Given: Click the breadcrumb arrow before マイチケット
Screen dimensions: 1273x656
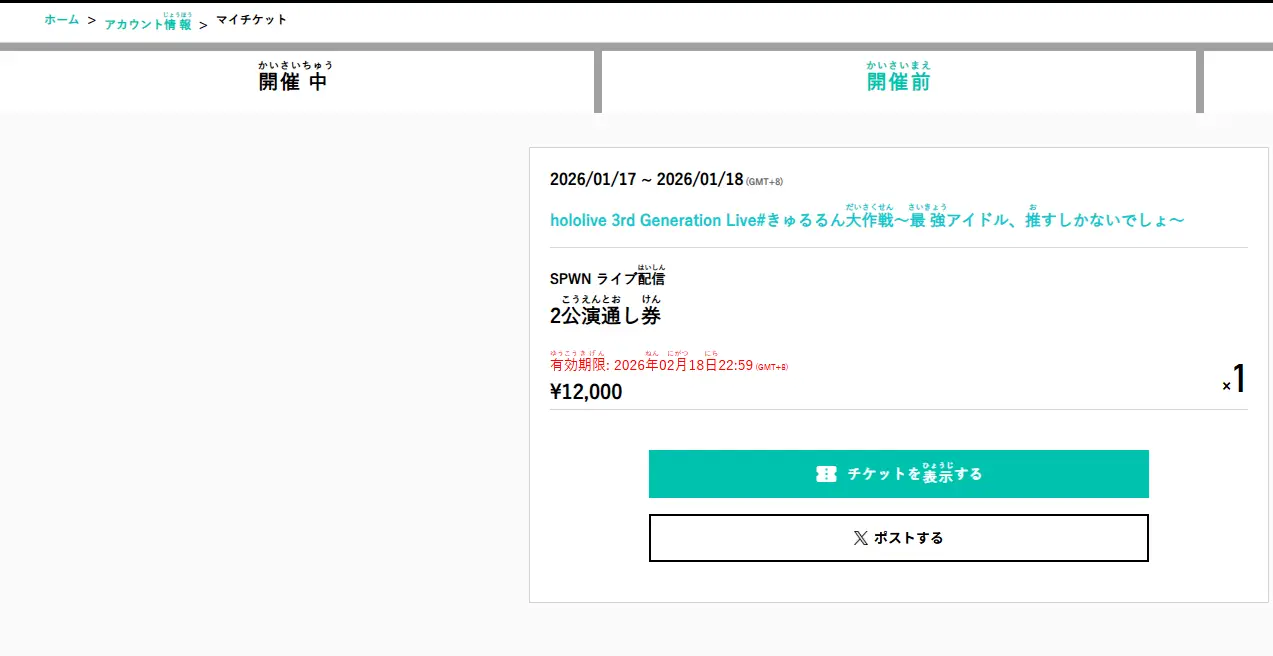Looking at the screenshot, I should (x=203, y=24).
